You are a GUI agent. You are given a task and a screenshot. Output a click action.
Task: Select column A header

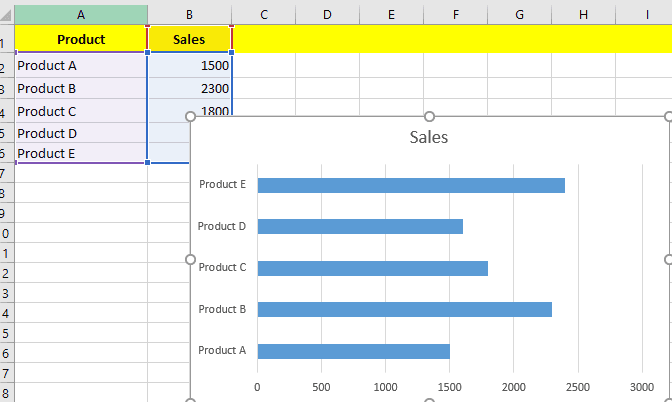tap(81, 14)
